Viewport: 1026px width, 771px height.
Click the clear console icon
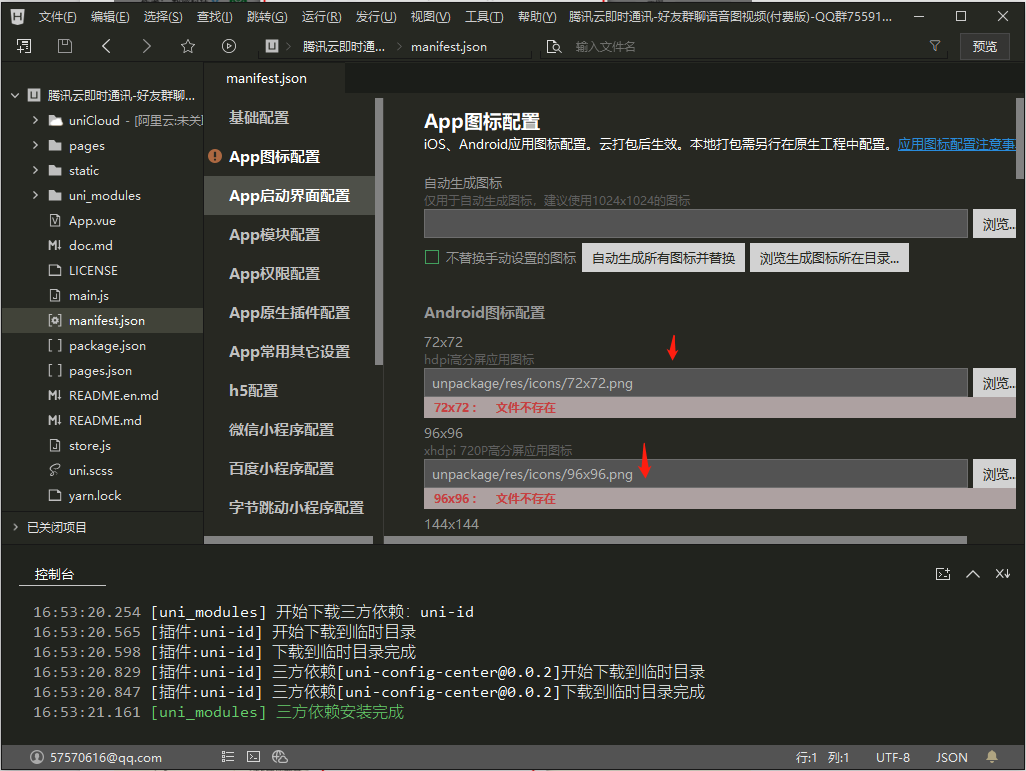pyautogui.click(x=1002, y=574)
